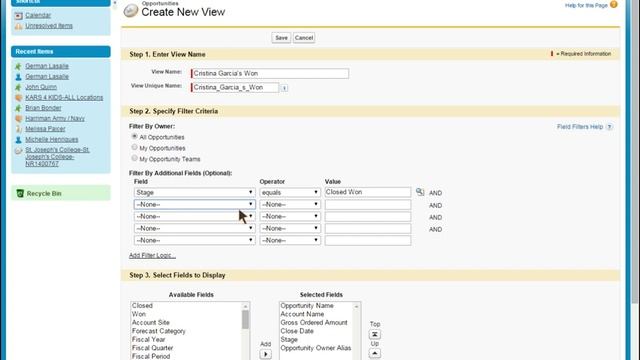Click the View Name input field

pos(270,73)
